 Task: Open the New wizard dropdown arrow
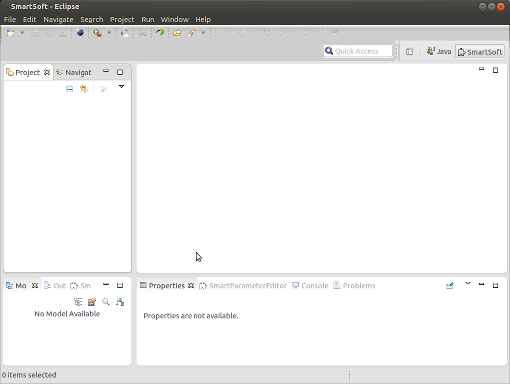pos(22,33)
